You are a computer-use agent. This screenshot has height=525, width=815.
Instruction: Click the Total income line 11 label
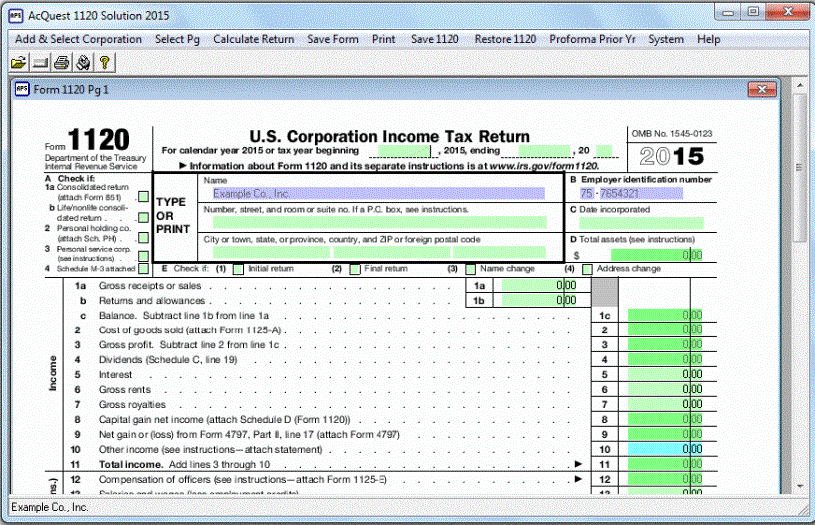point(184,465)
